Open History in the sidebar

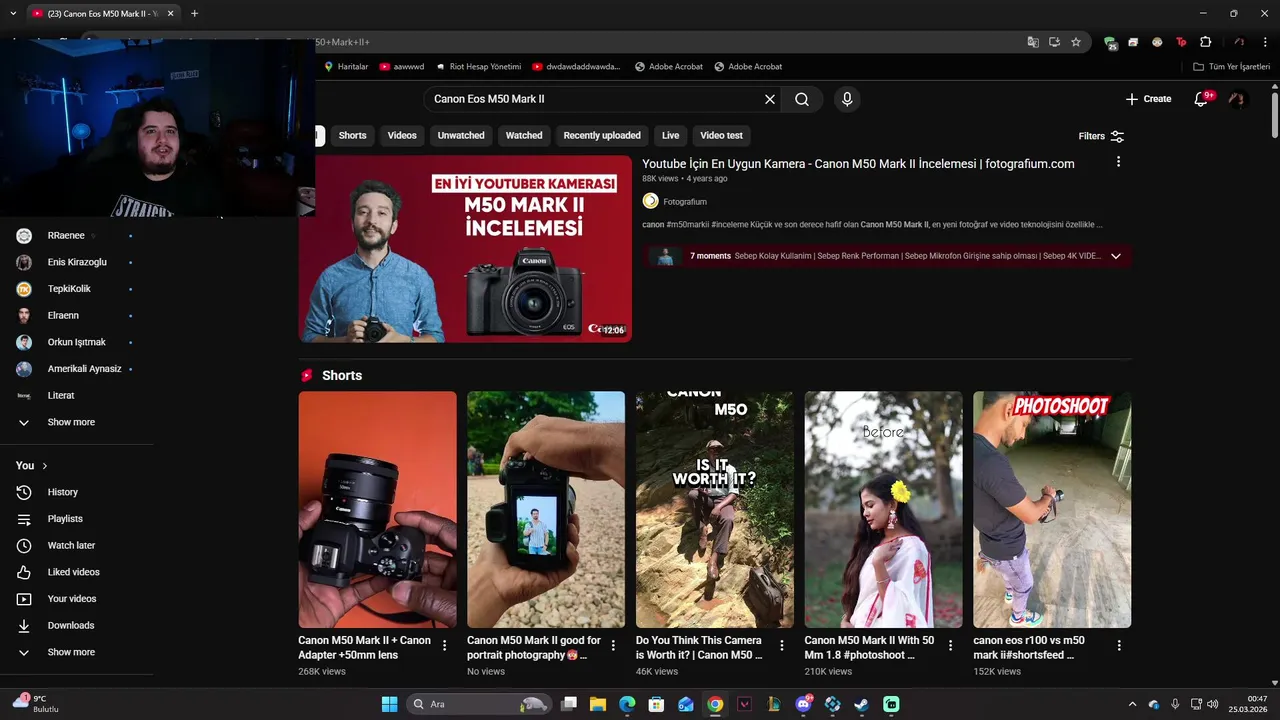(x=62, y=492)
